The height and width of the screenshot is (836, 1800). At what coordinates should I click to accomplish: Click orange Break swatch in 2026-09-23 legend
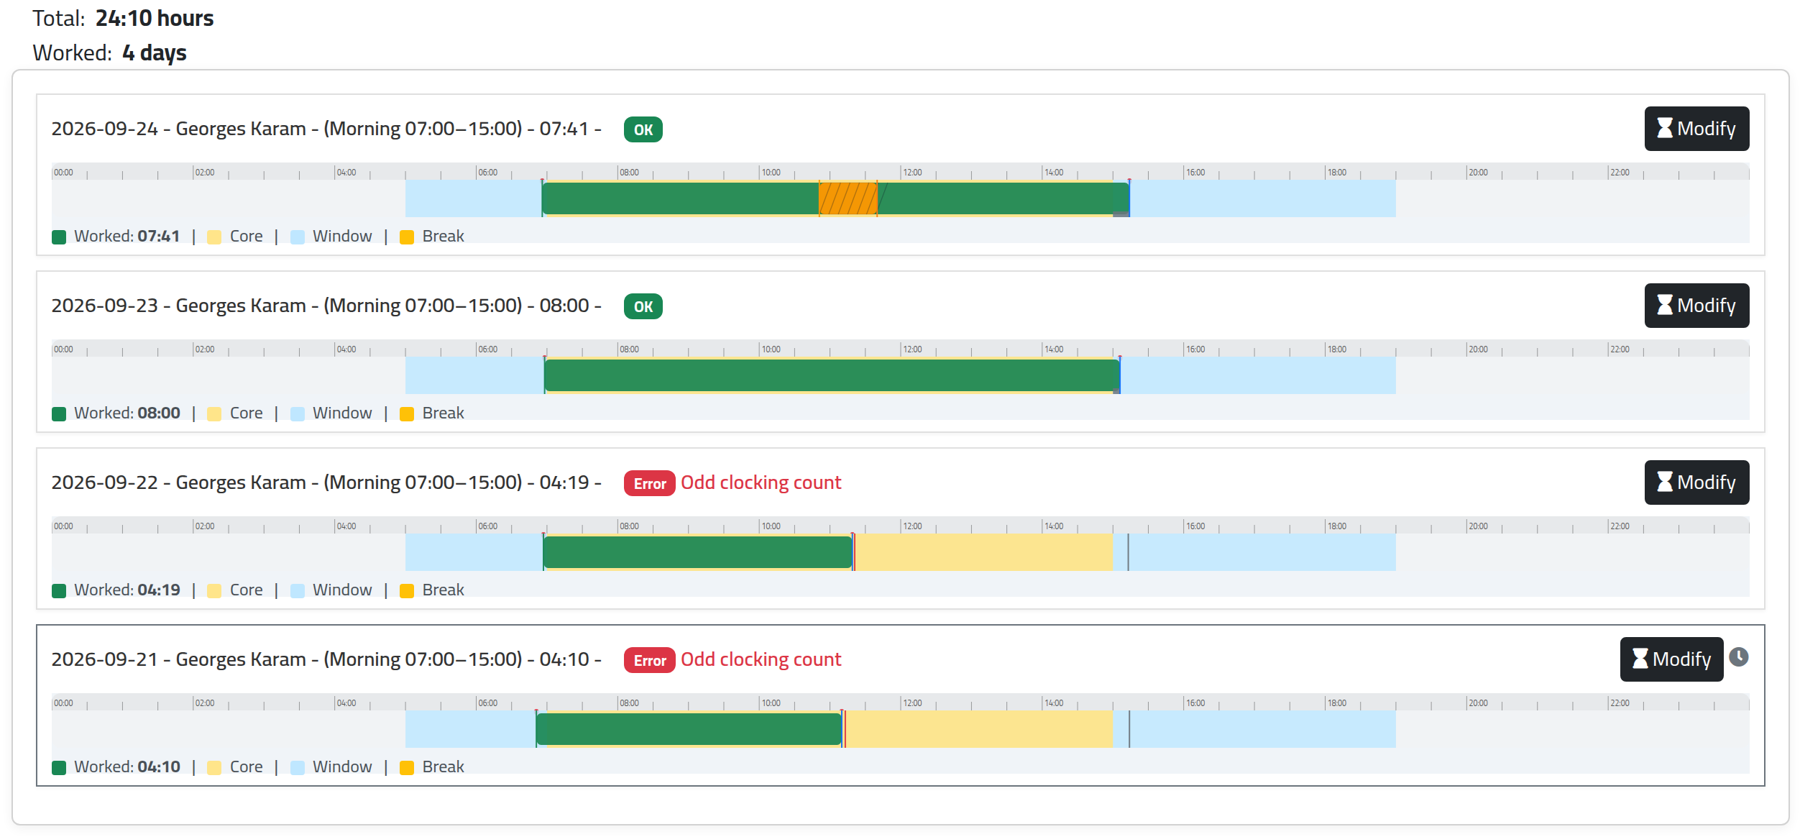click(407, 414)
